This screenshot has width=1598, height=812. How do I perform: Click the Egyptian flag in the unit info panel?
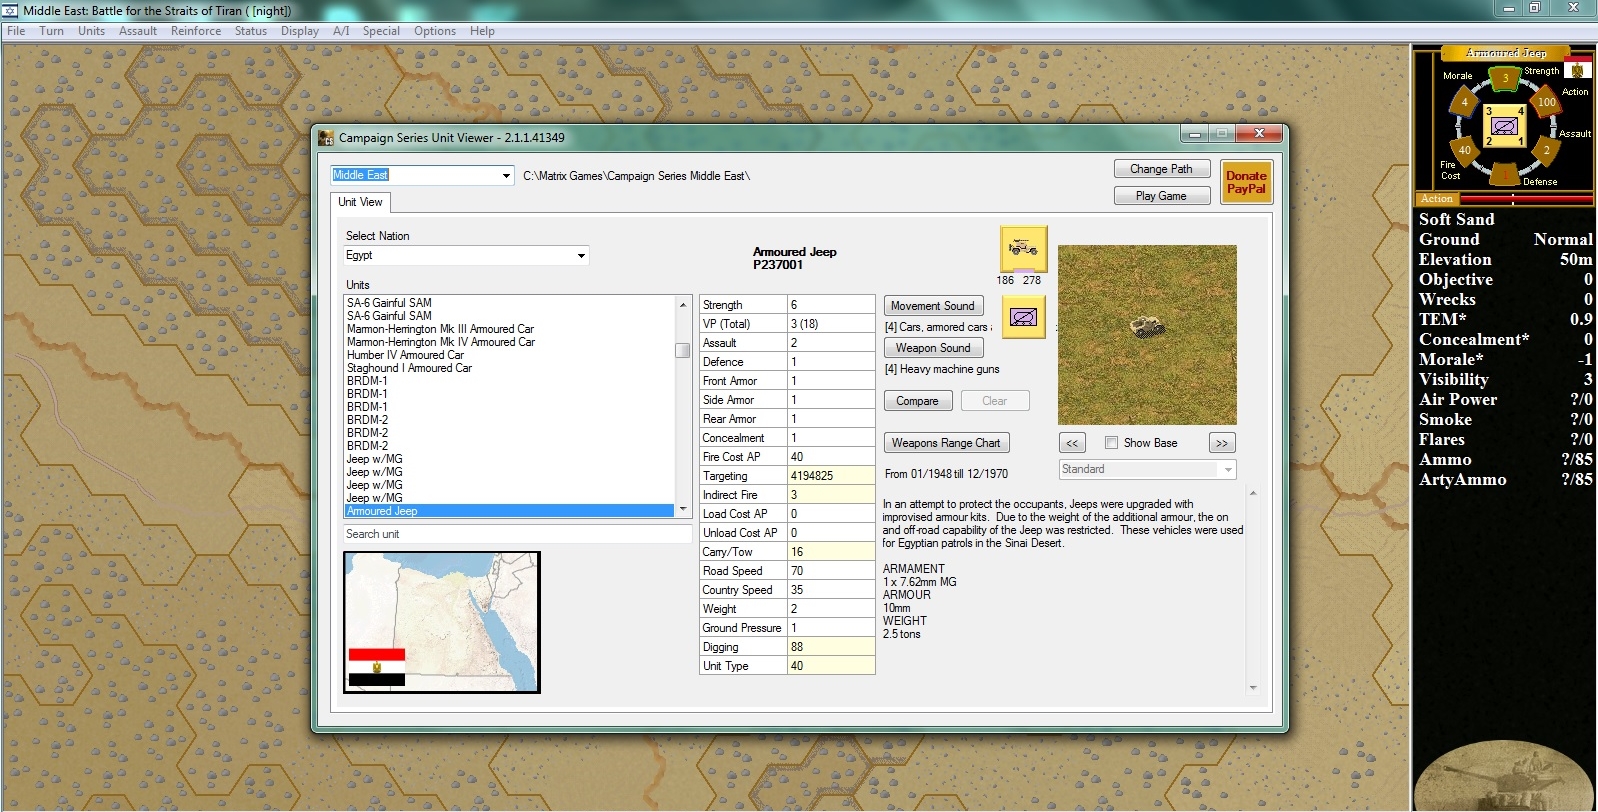click(1579, 70)
